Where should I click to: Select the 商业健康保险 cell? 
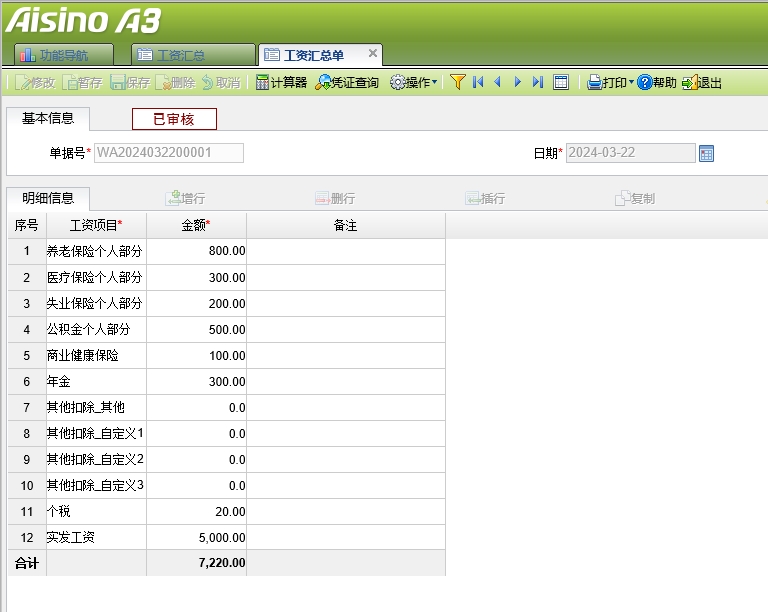pyautogui.click(x=96, y=355)
